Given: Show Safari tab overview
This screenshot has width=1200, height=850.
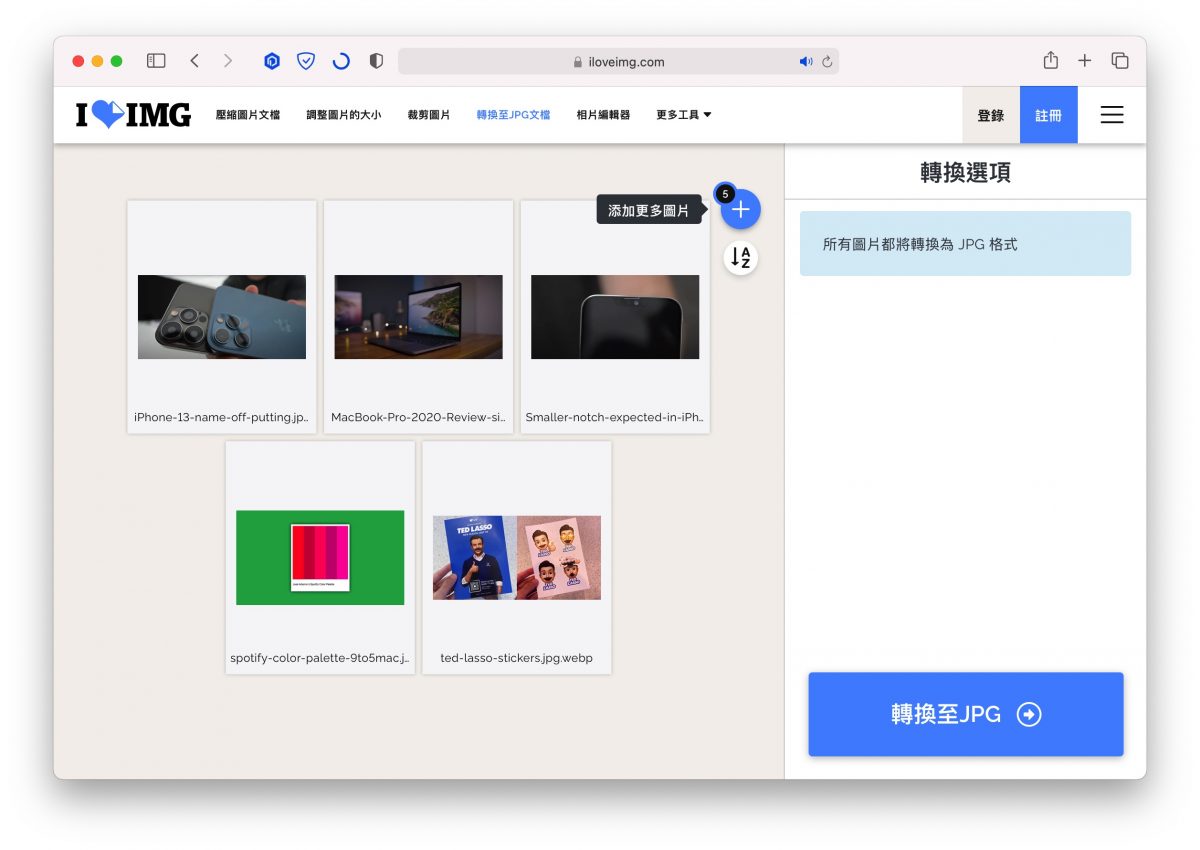Looking at the screenshot, I should click(1120, 61).
